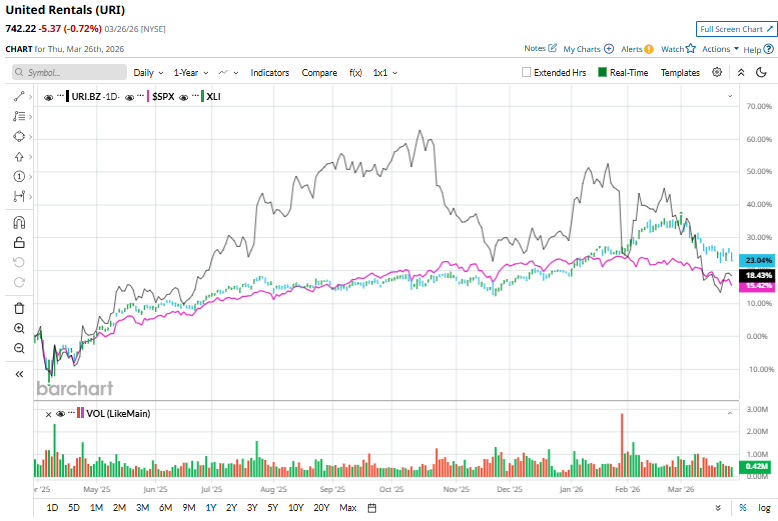Toggle Real-Time checkbox
Screen dimensions: 778x521
(602, 72)
